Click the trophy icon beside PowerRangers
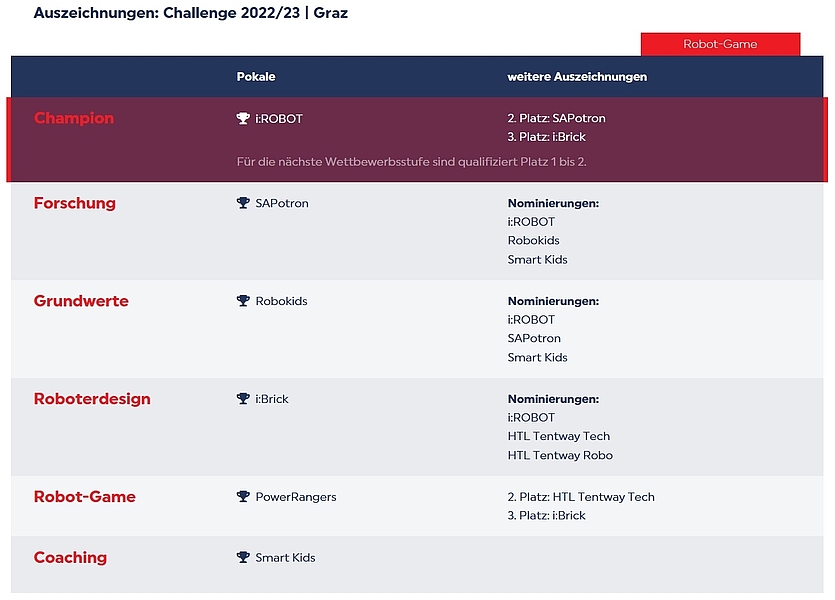The height and width of the screenshot is (600, 835). coord(243,497)
